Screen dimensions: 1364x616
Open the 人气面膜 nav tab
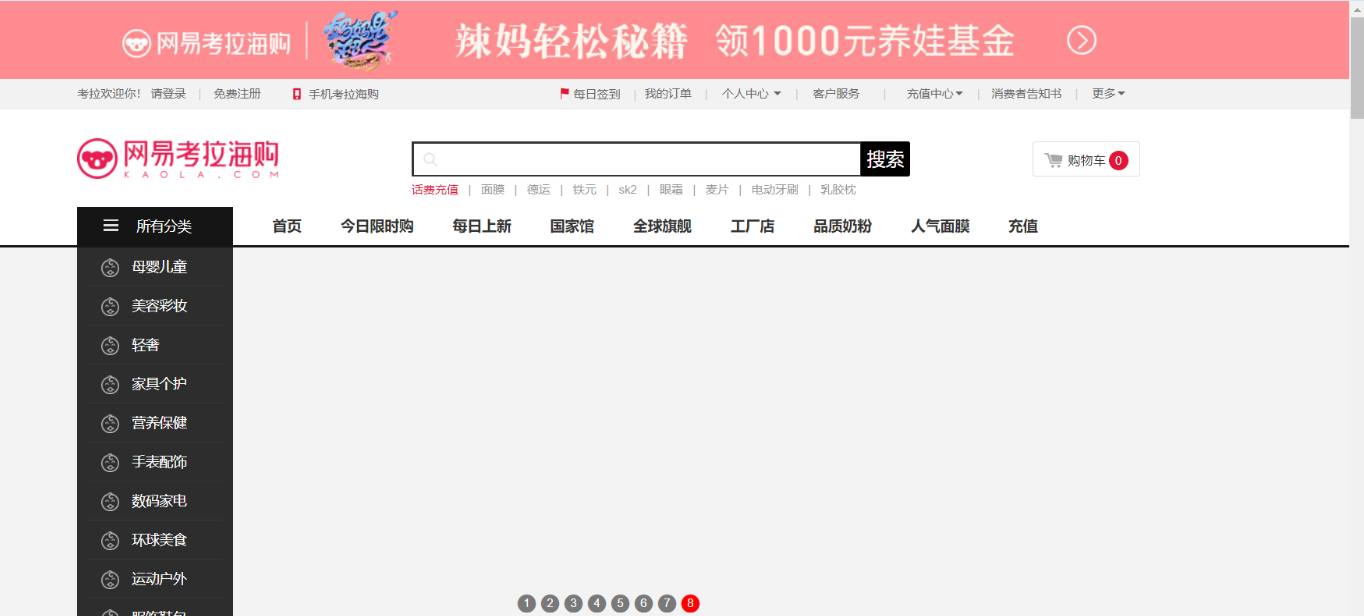tap(940, 226)
